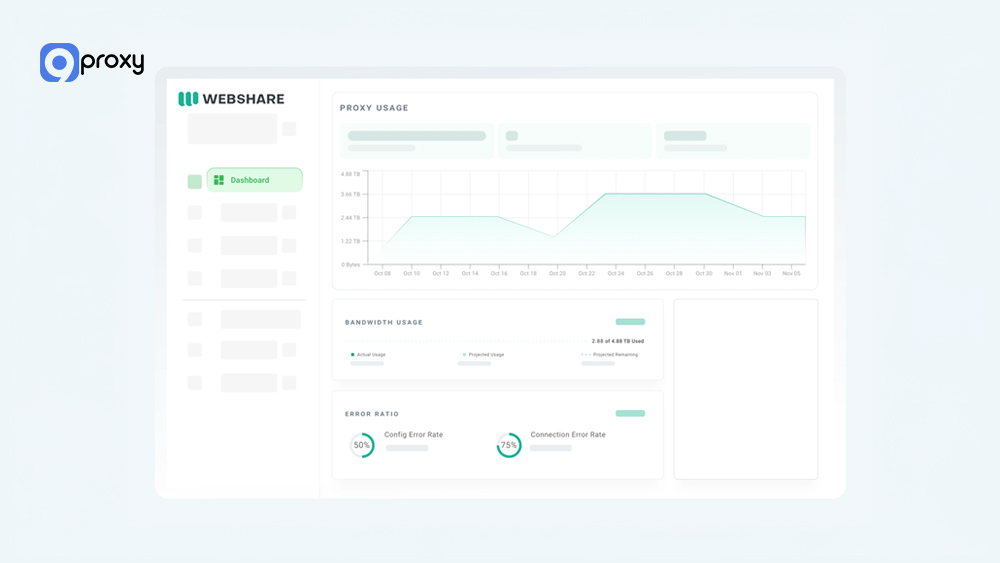The width and height of the screenshot is (1000, 563).
Task: Click the Proxy Usage heading
Action: [x=374, y=108]
